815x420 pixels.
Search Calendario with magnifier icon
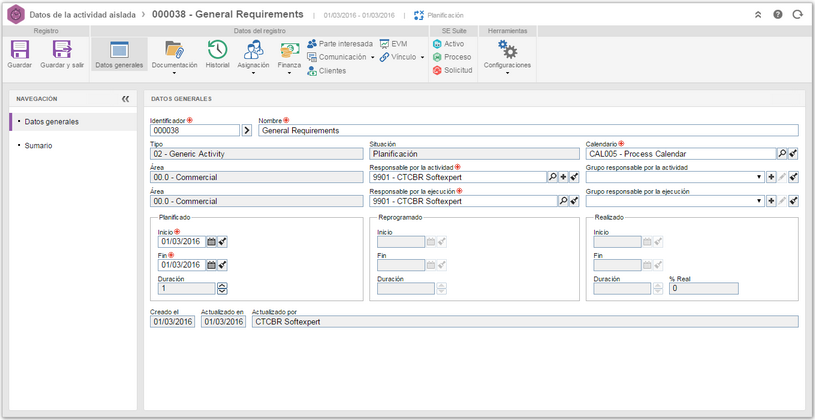point(782,154)
